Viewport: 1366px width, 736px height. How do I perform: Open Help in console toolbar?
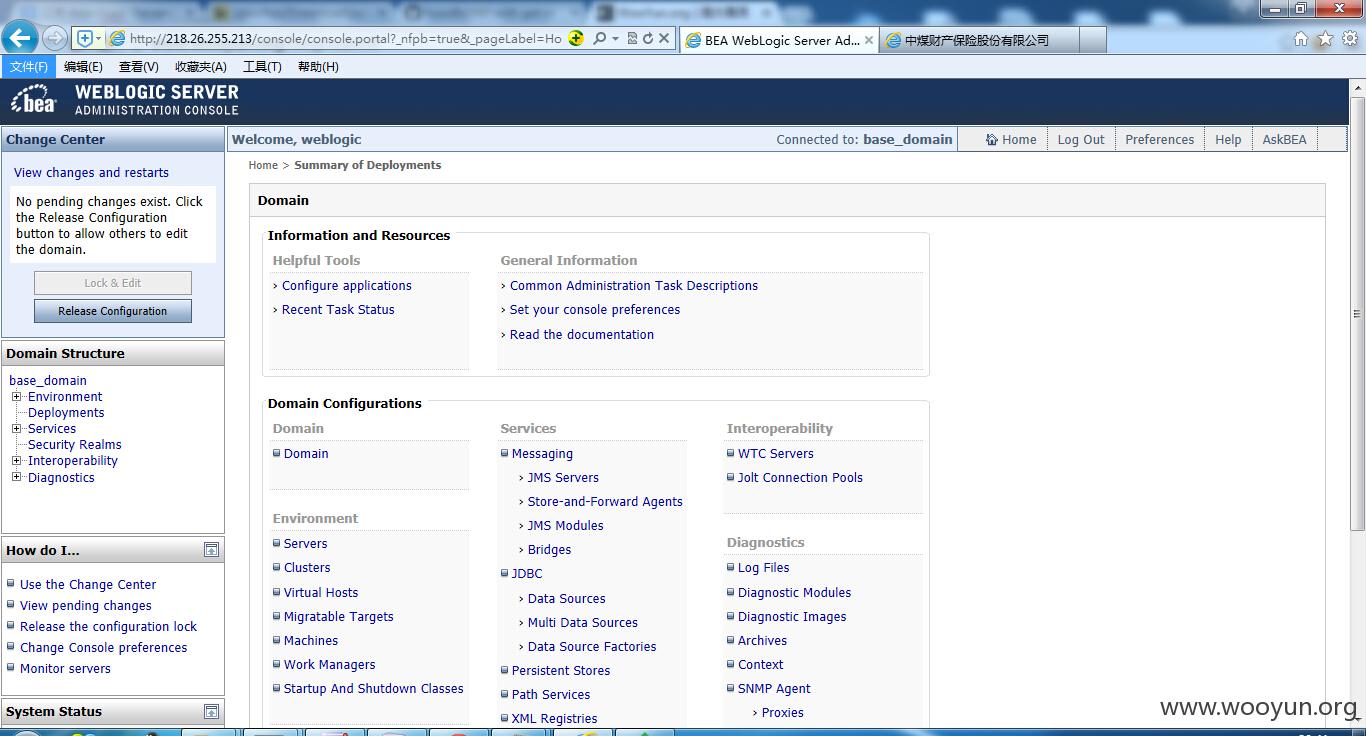1228,139
